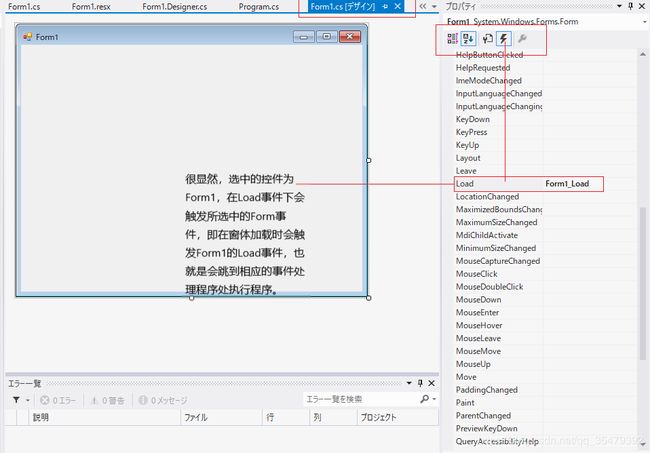Select the Leave event
The width and height of the screenshot is (650, 453).
point(466,171)
